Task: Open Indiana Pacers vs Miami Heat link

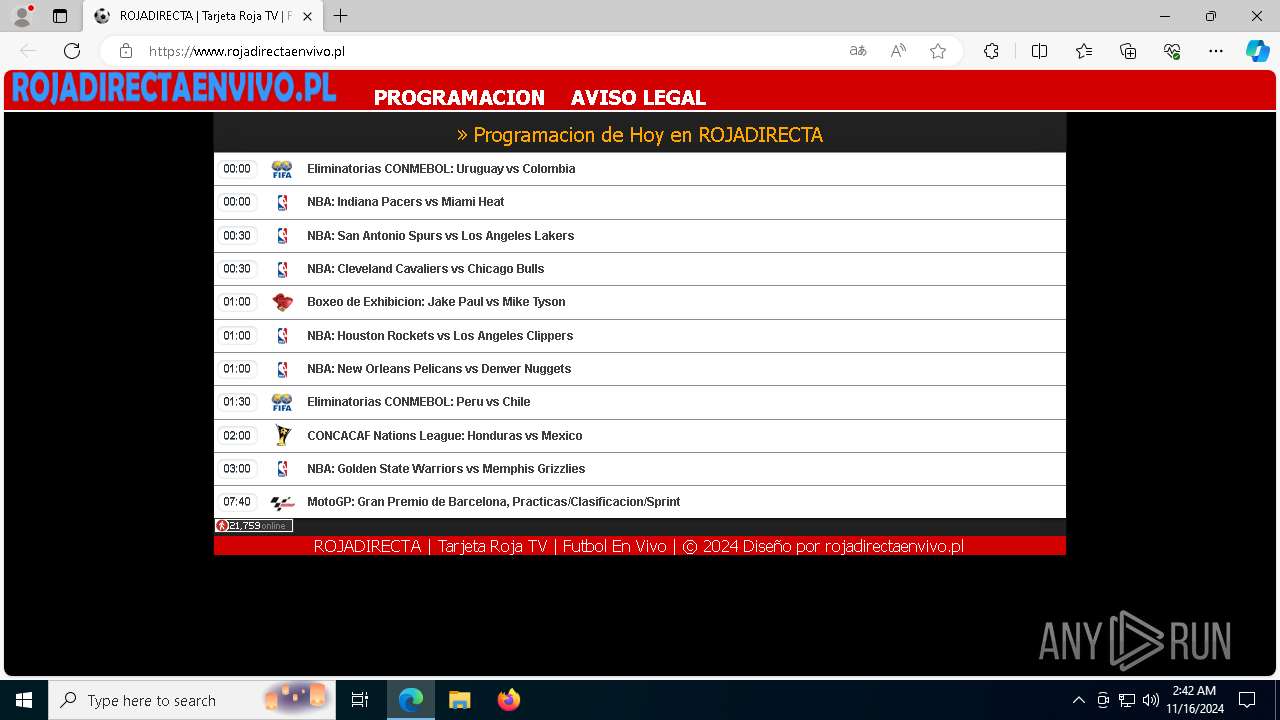Action: click(405, 202)
